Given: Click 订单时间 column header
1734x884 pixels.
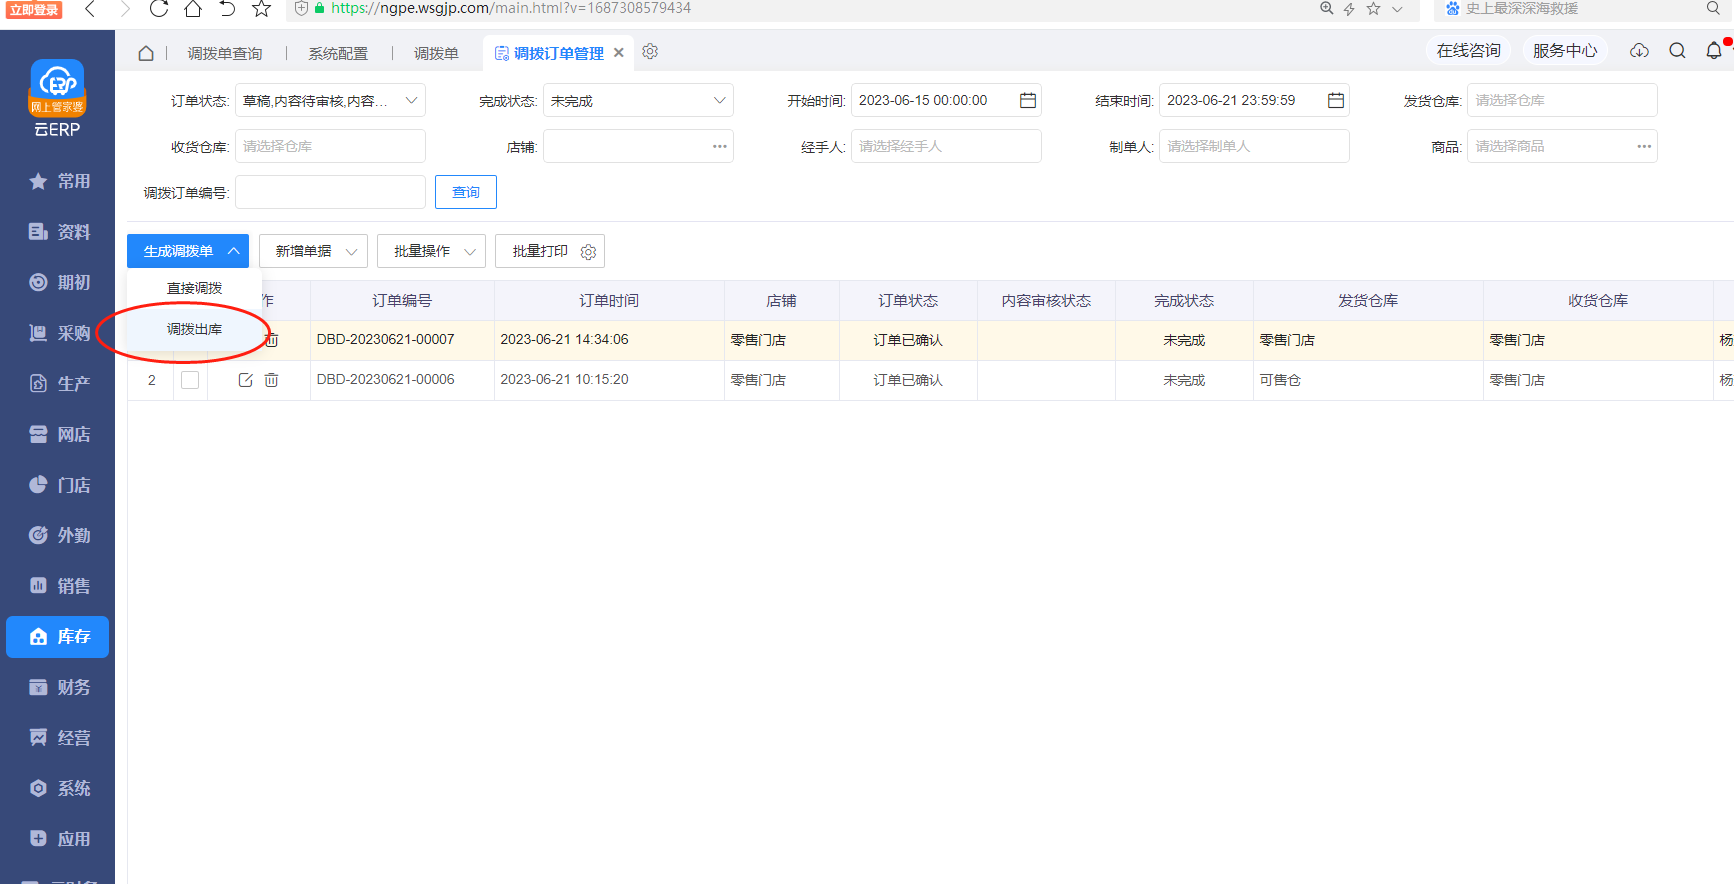Looking at the screenshot, I should coord(609,301).
